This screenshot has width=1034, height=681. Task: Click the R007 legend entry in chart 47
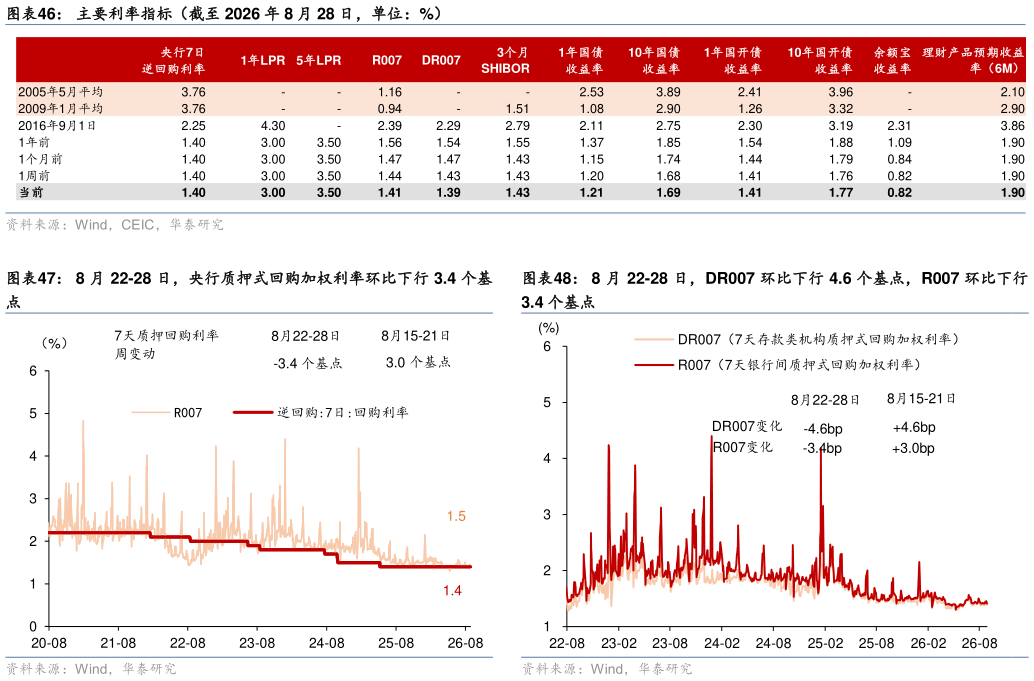(x=167, y=413)
